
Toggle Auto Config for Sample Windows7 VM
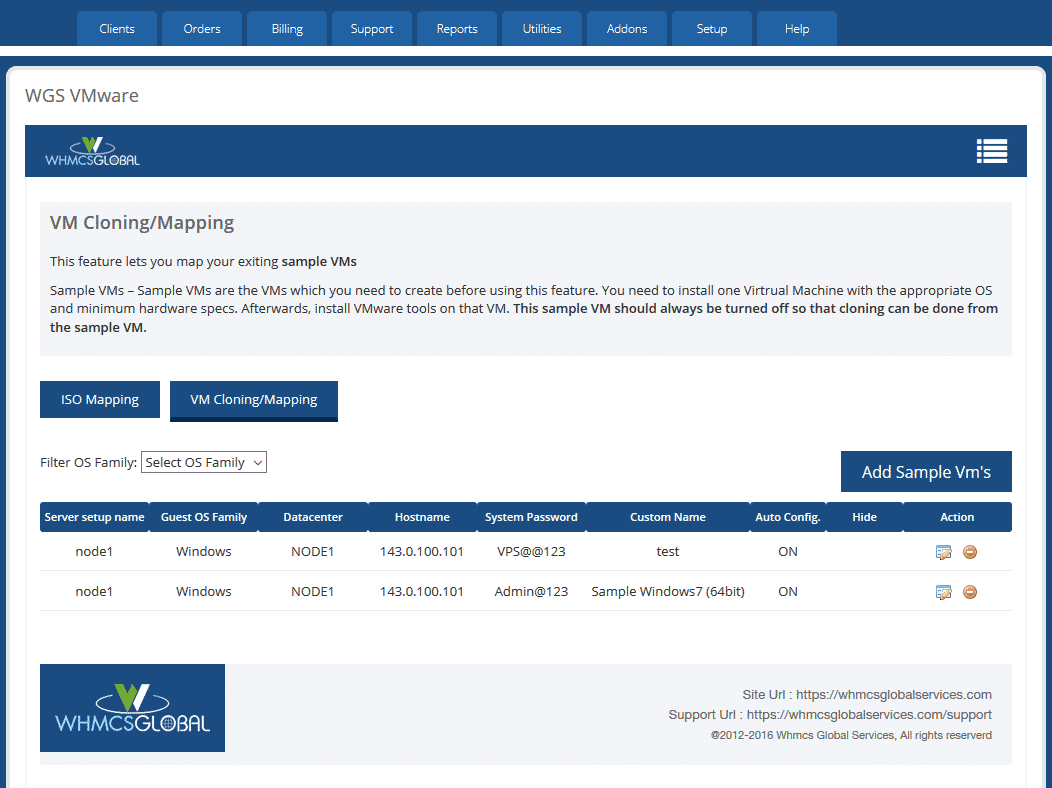click(787, 591)
